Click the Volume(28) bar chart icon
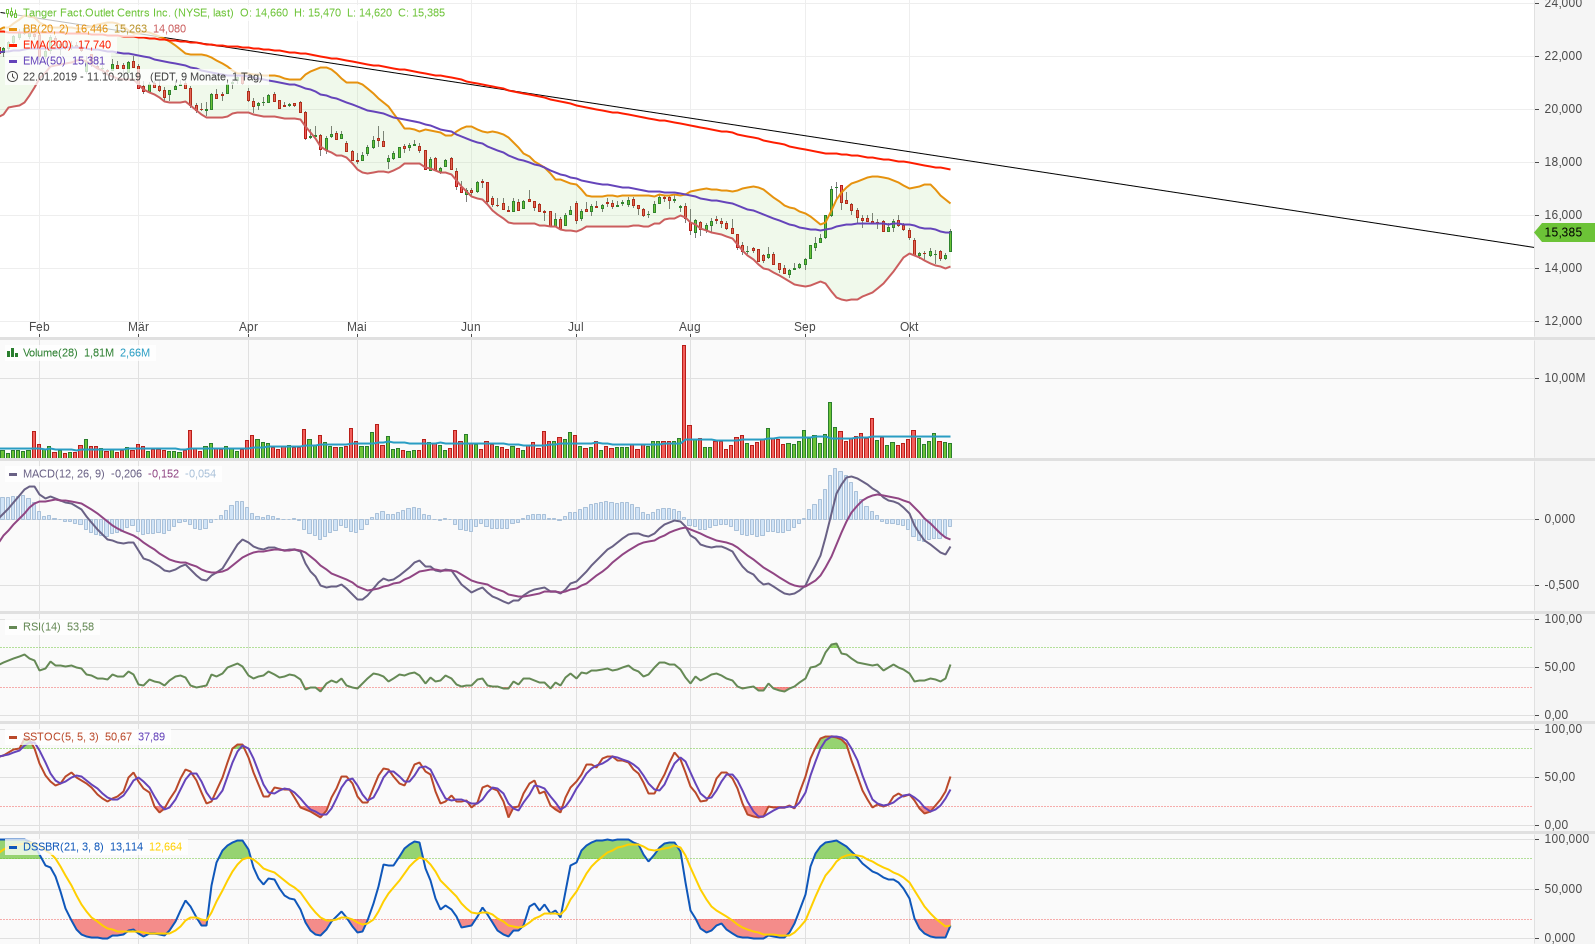Image resolution: width=1595 pixels, height=944 pixels. click(13, 353)
